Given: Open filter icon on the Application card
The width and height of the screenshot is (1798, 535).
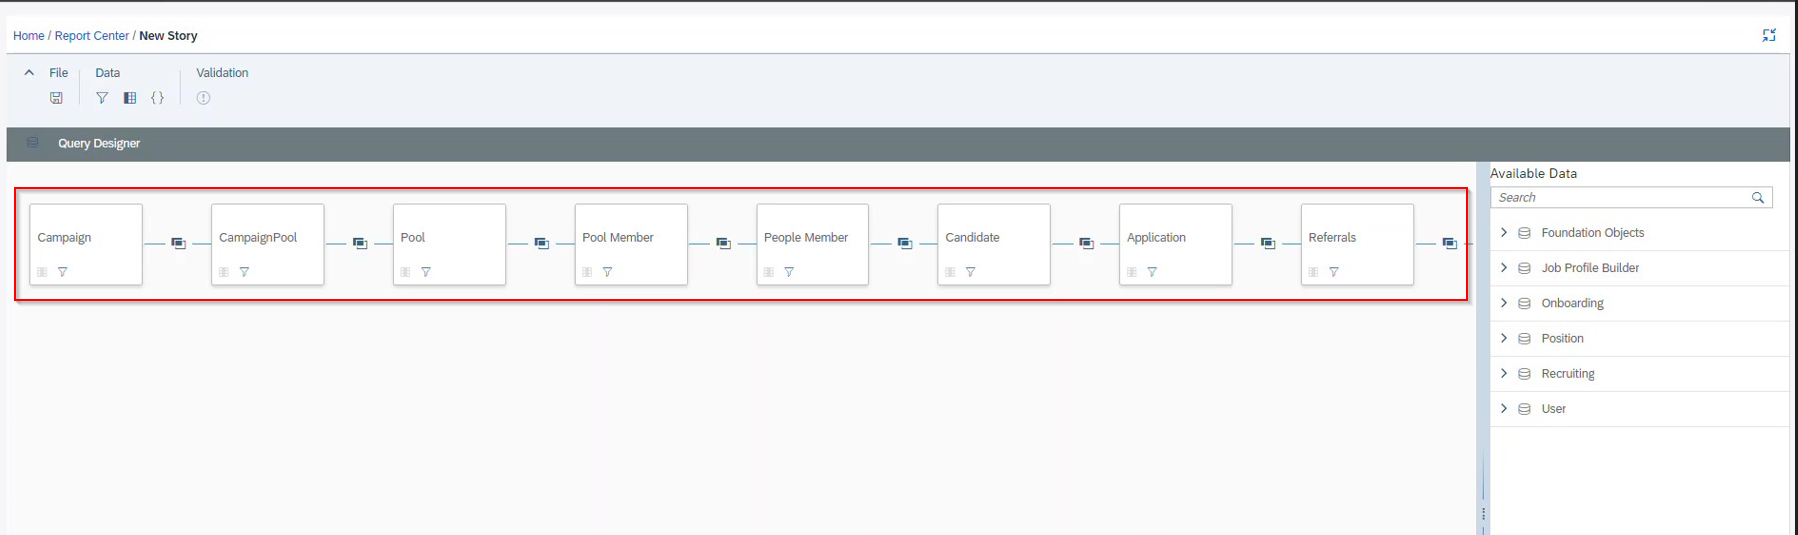Looking at the screenshot, I should point(1152,272).
